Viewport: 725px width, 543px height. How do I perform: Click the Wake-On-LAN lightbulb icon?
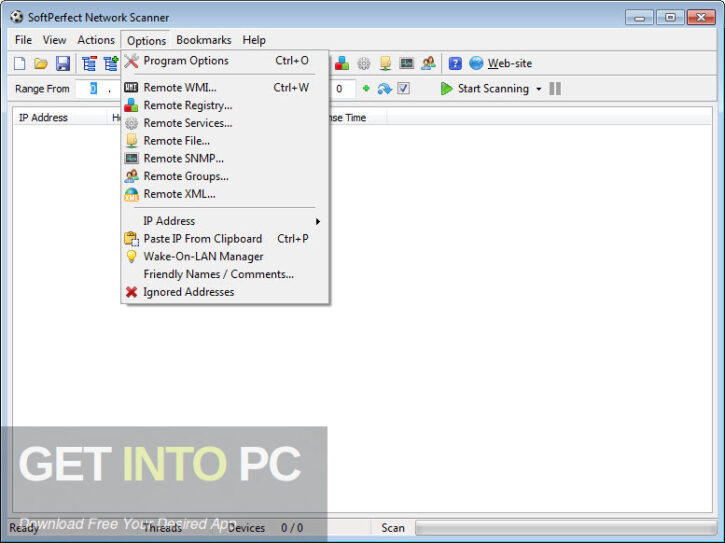(131, 256)
